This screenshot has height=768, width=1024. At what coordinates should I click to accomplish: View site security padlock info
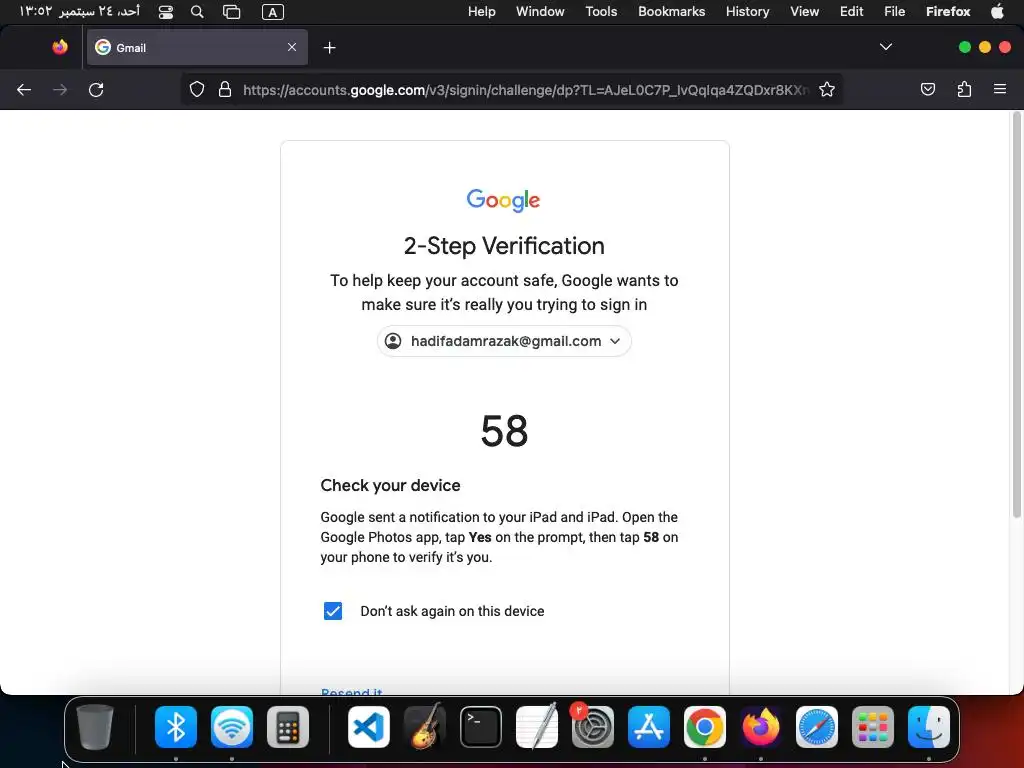pyautogui.click(x=225, y=89)
